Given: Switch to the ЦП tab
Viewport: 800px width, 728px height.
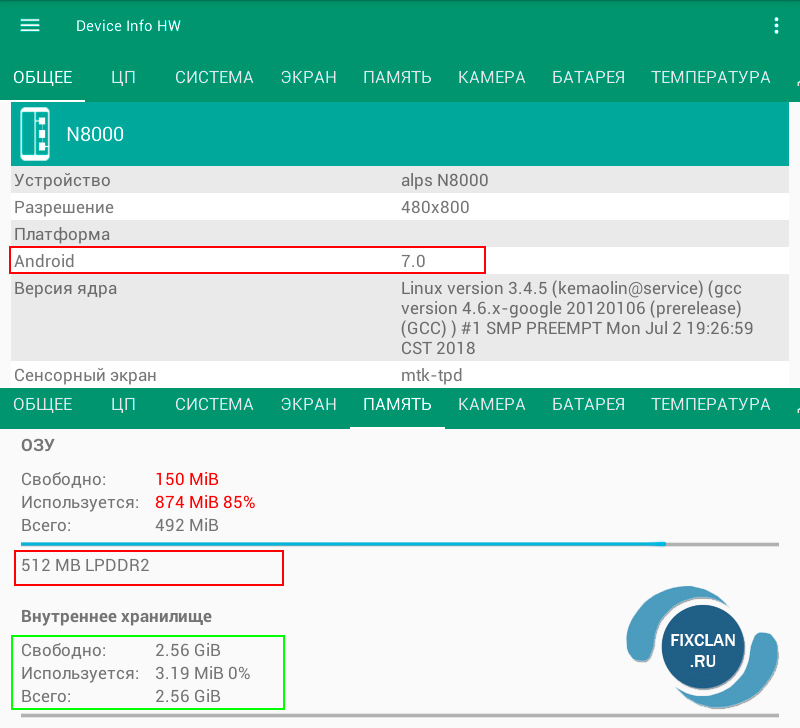Looking at the screenshot, I should (123, 77).
